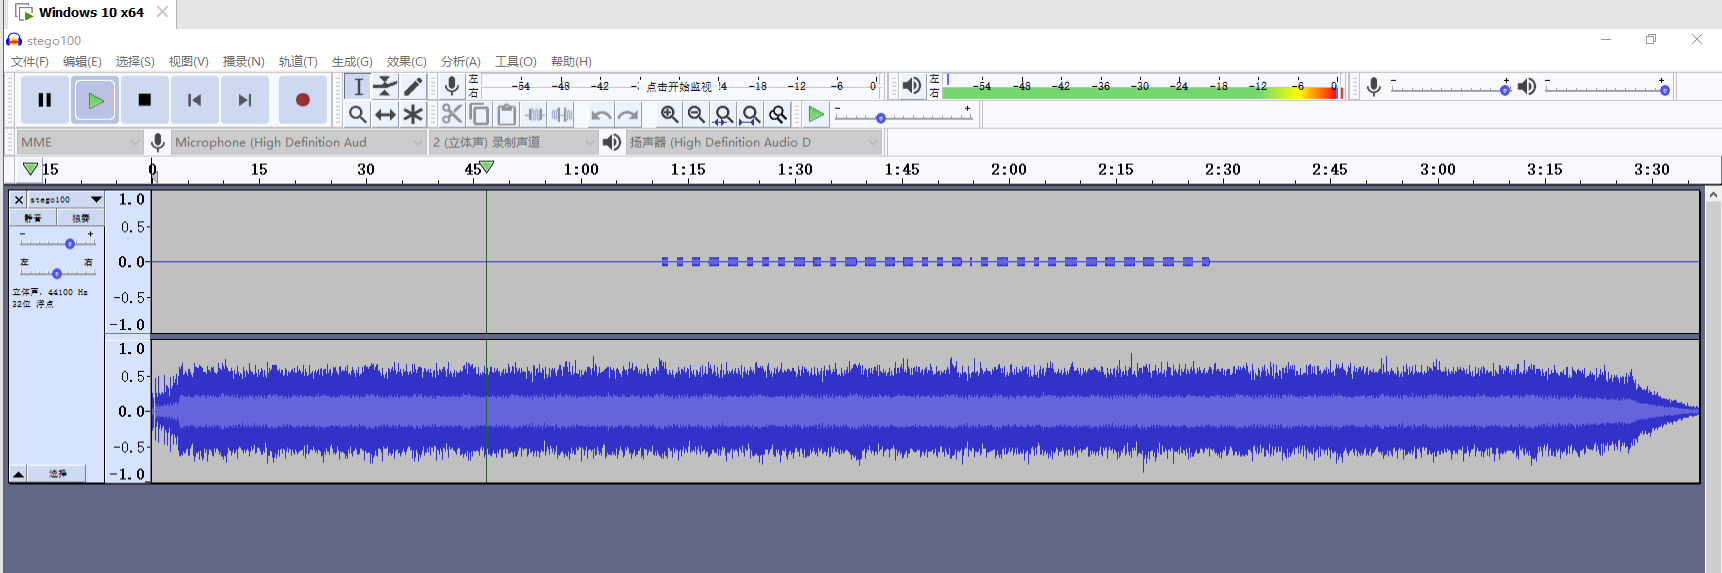Click the track's 选择 select button
Viewport: 1722px width, 573px height.
pyautogui.click(x=58, y=473)
